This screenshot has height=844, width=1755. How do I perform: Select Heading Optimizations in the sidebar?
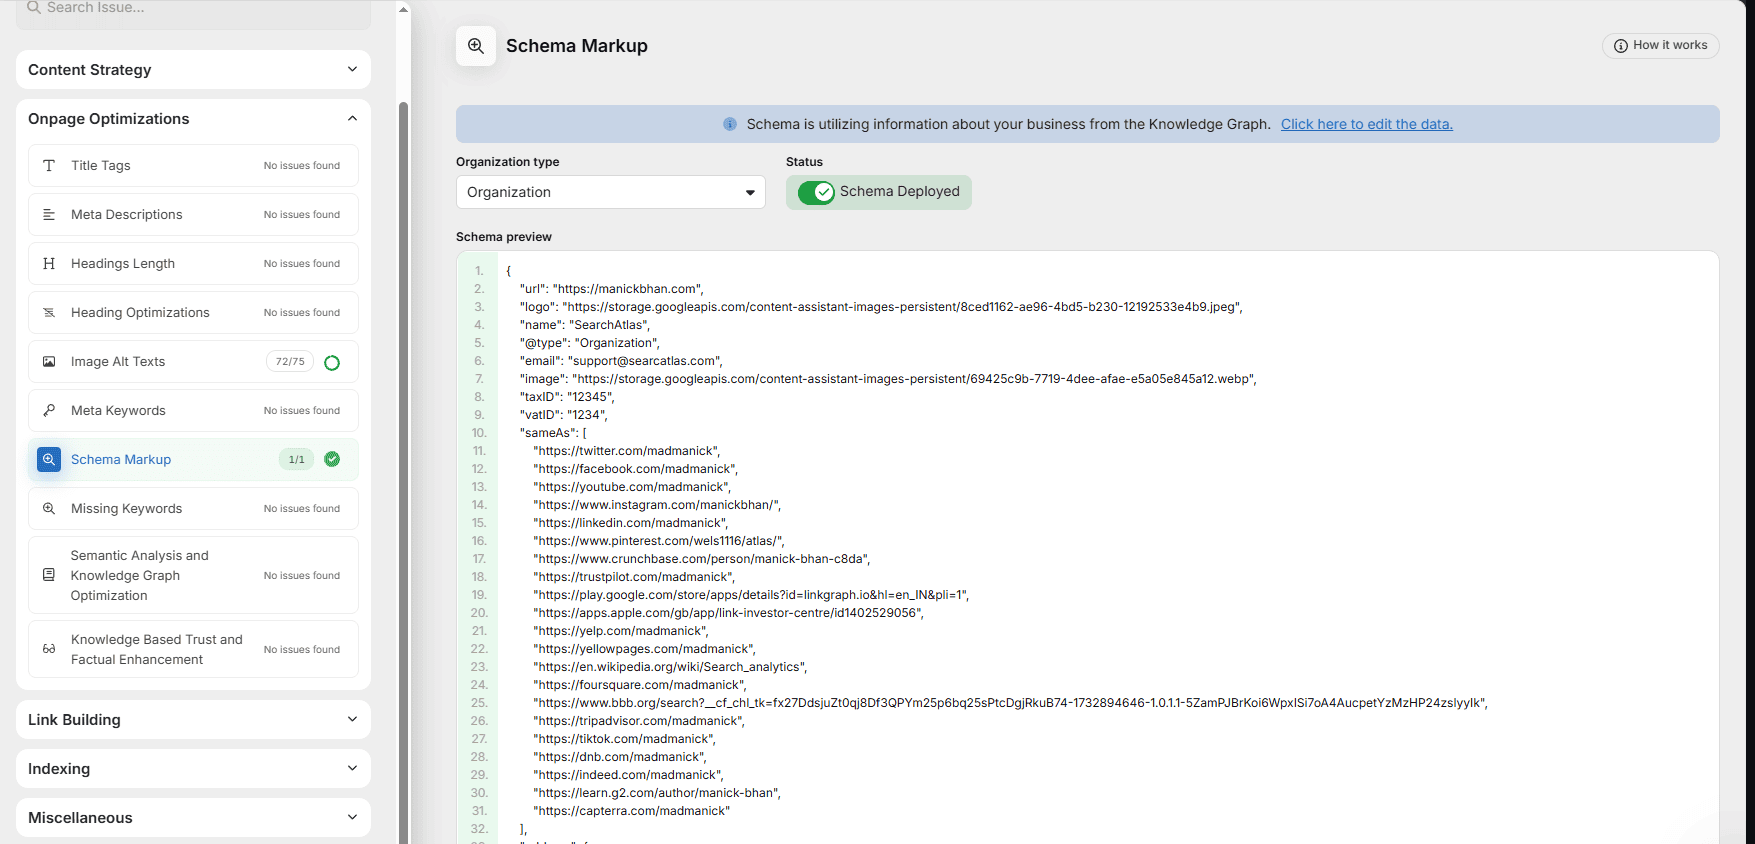tap(140, 313)
